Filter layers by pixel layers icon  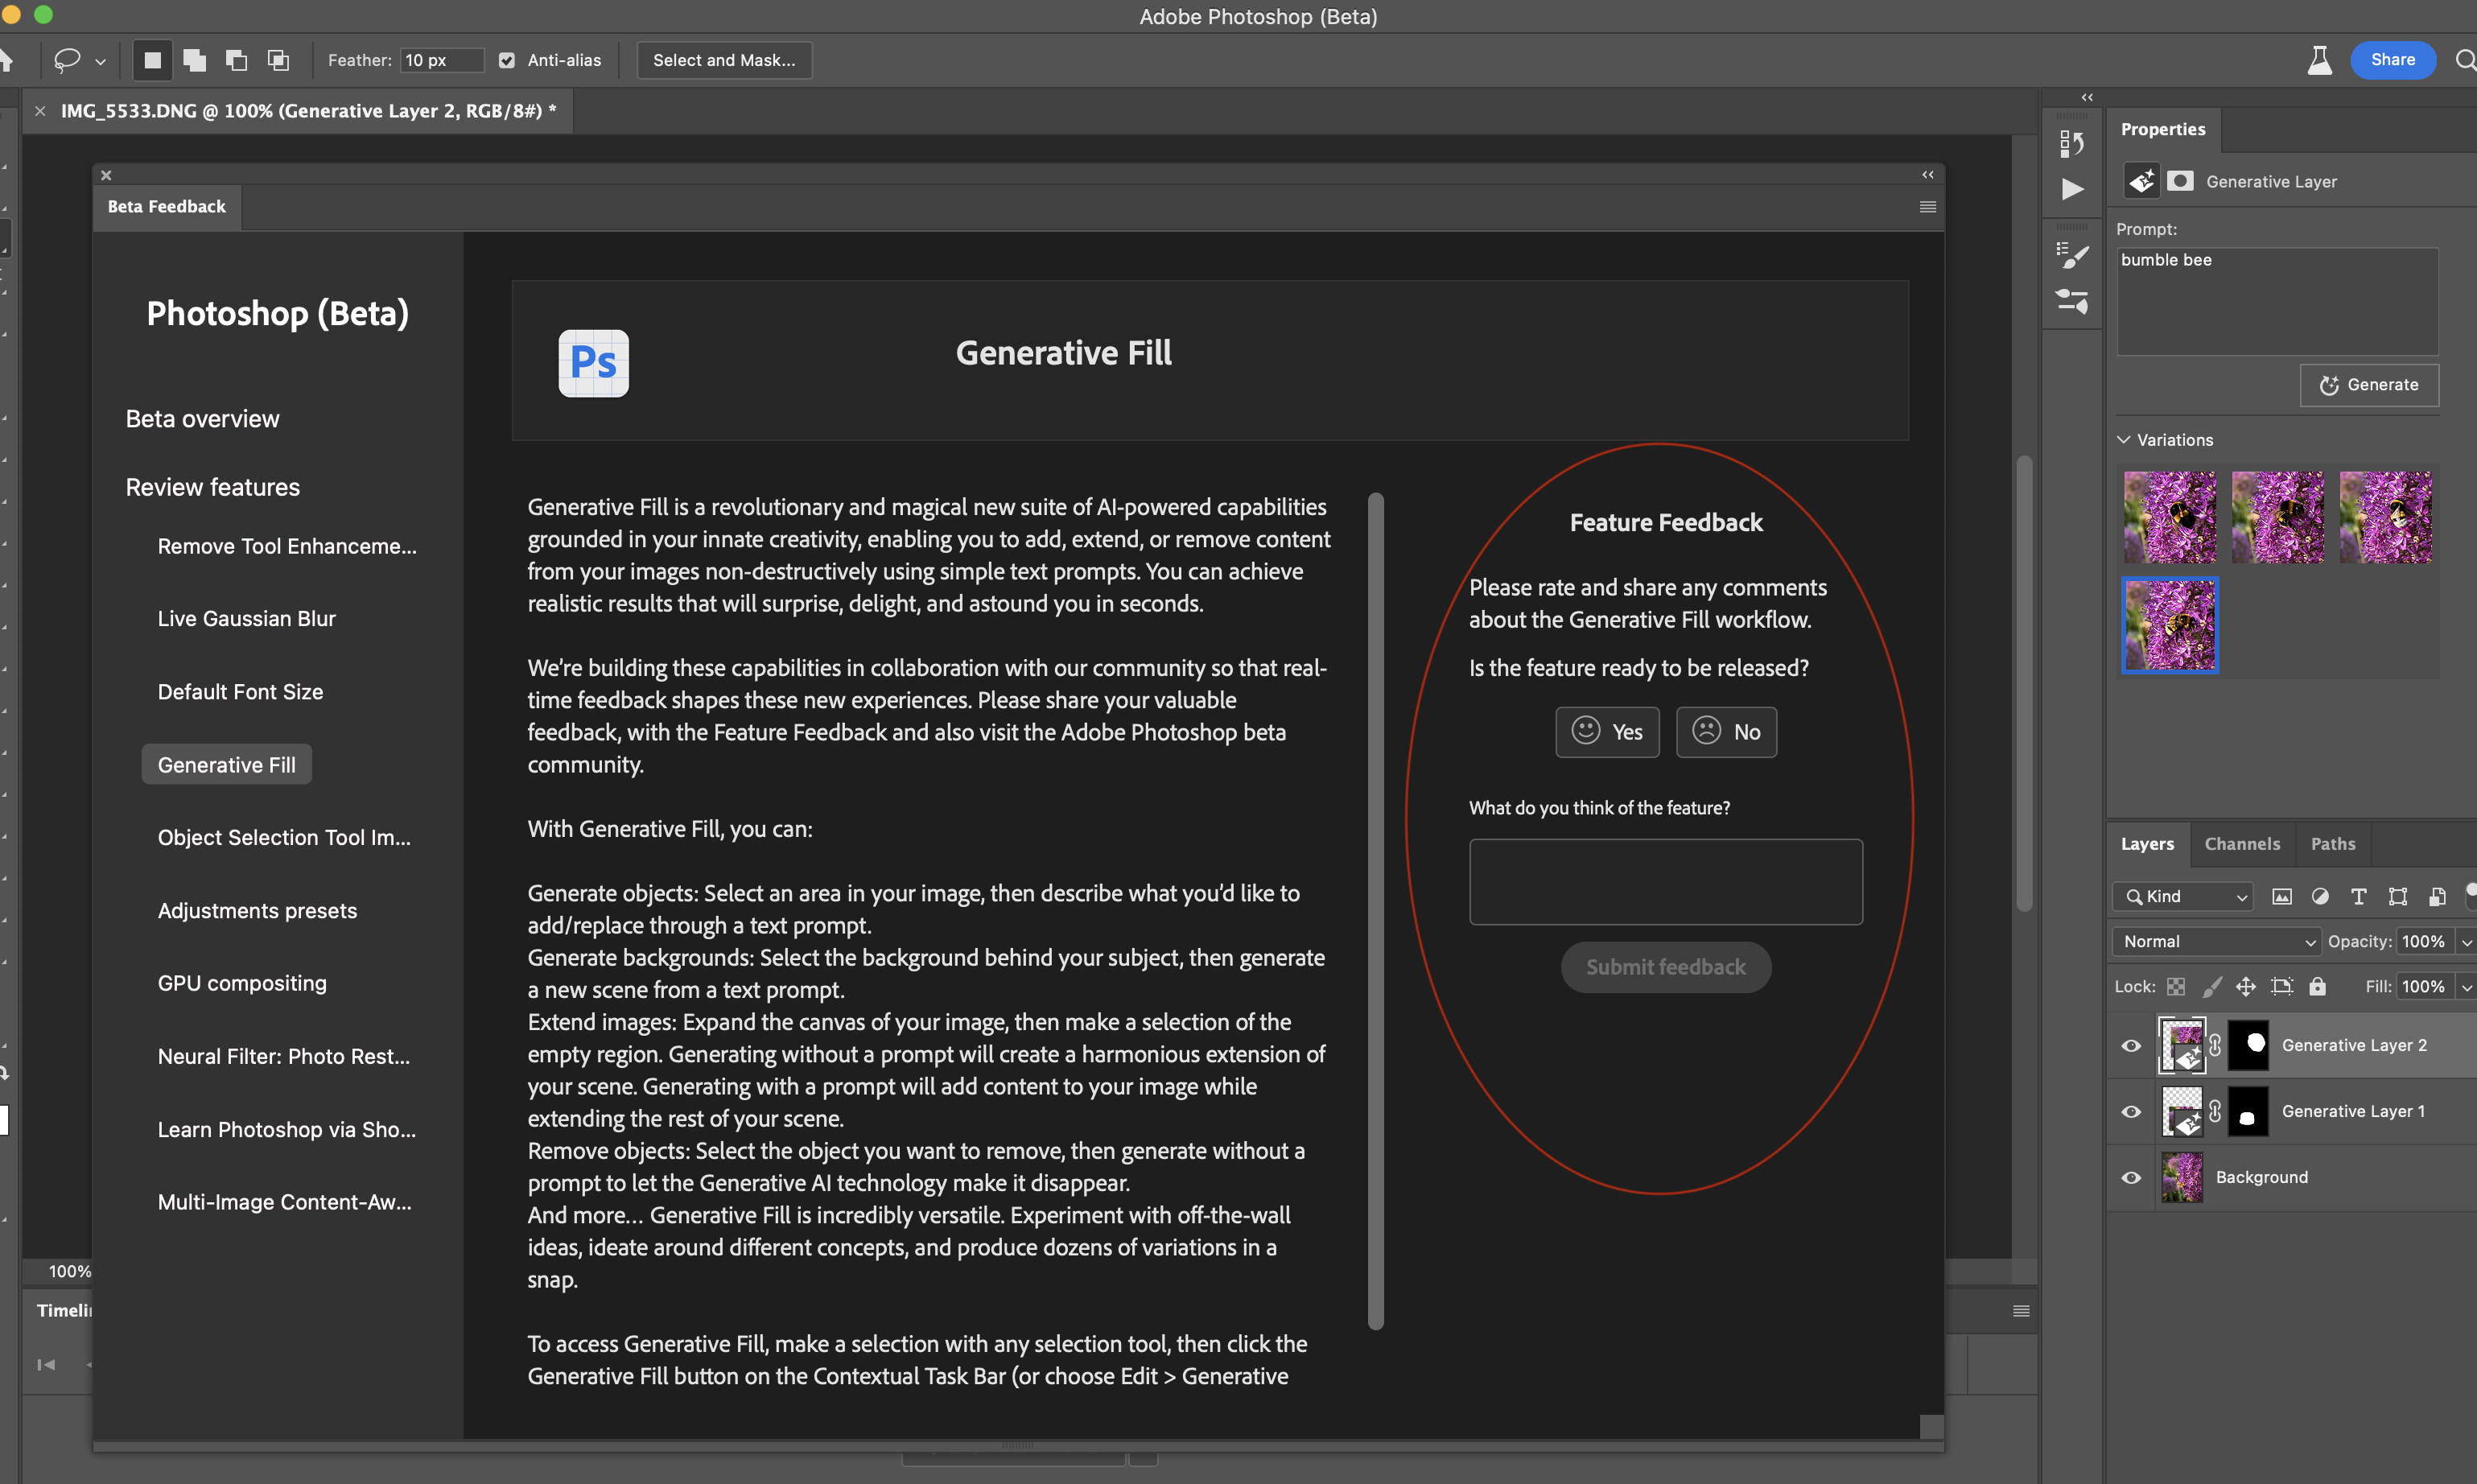[x=2281, y=896]
